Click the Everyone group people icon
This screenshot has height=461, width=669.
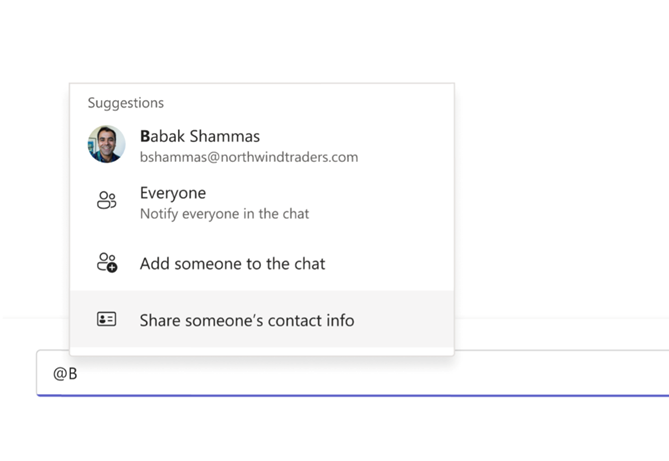[x=106, y=200]
